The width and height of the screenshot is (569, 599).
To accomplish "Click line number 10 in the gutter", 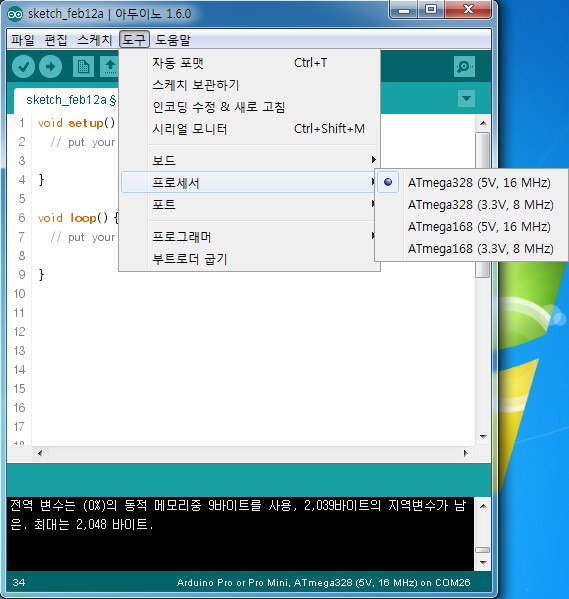I will (19, 294).
